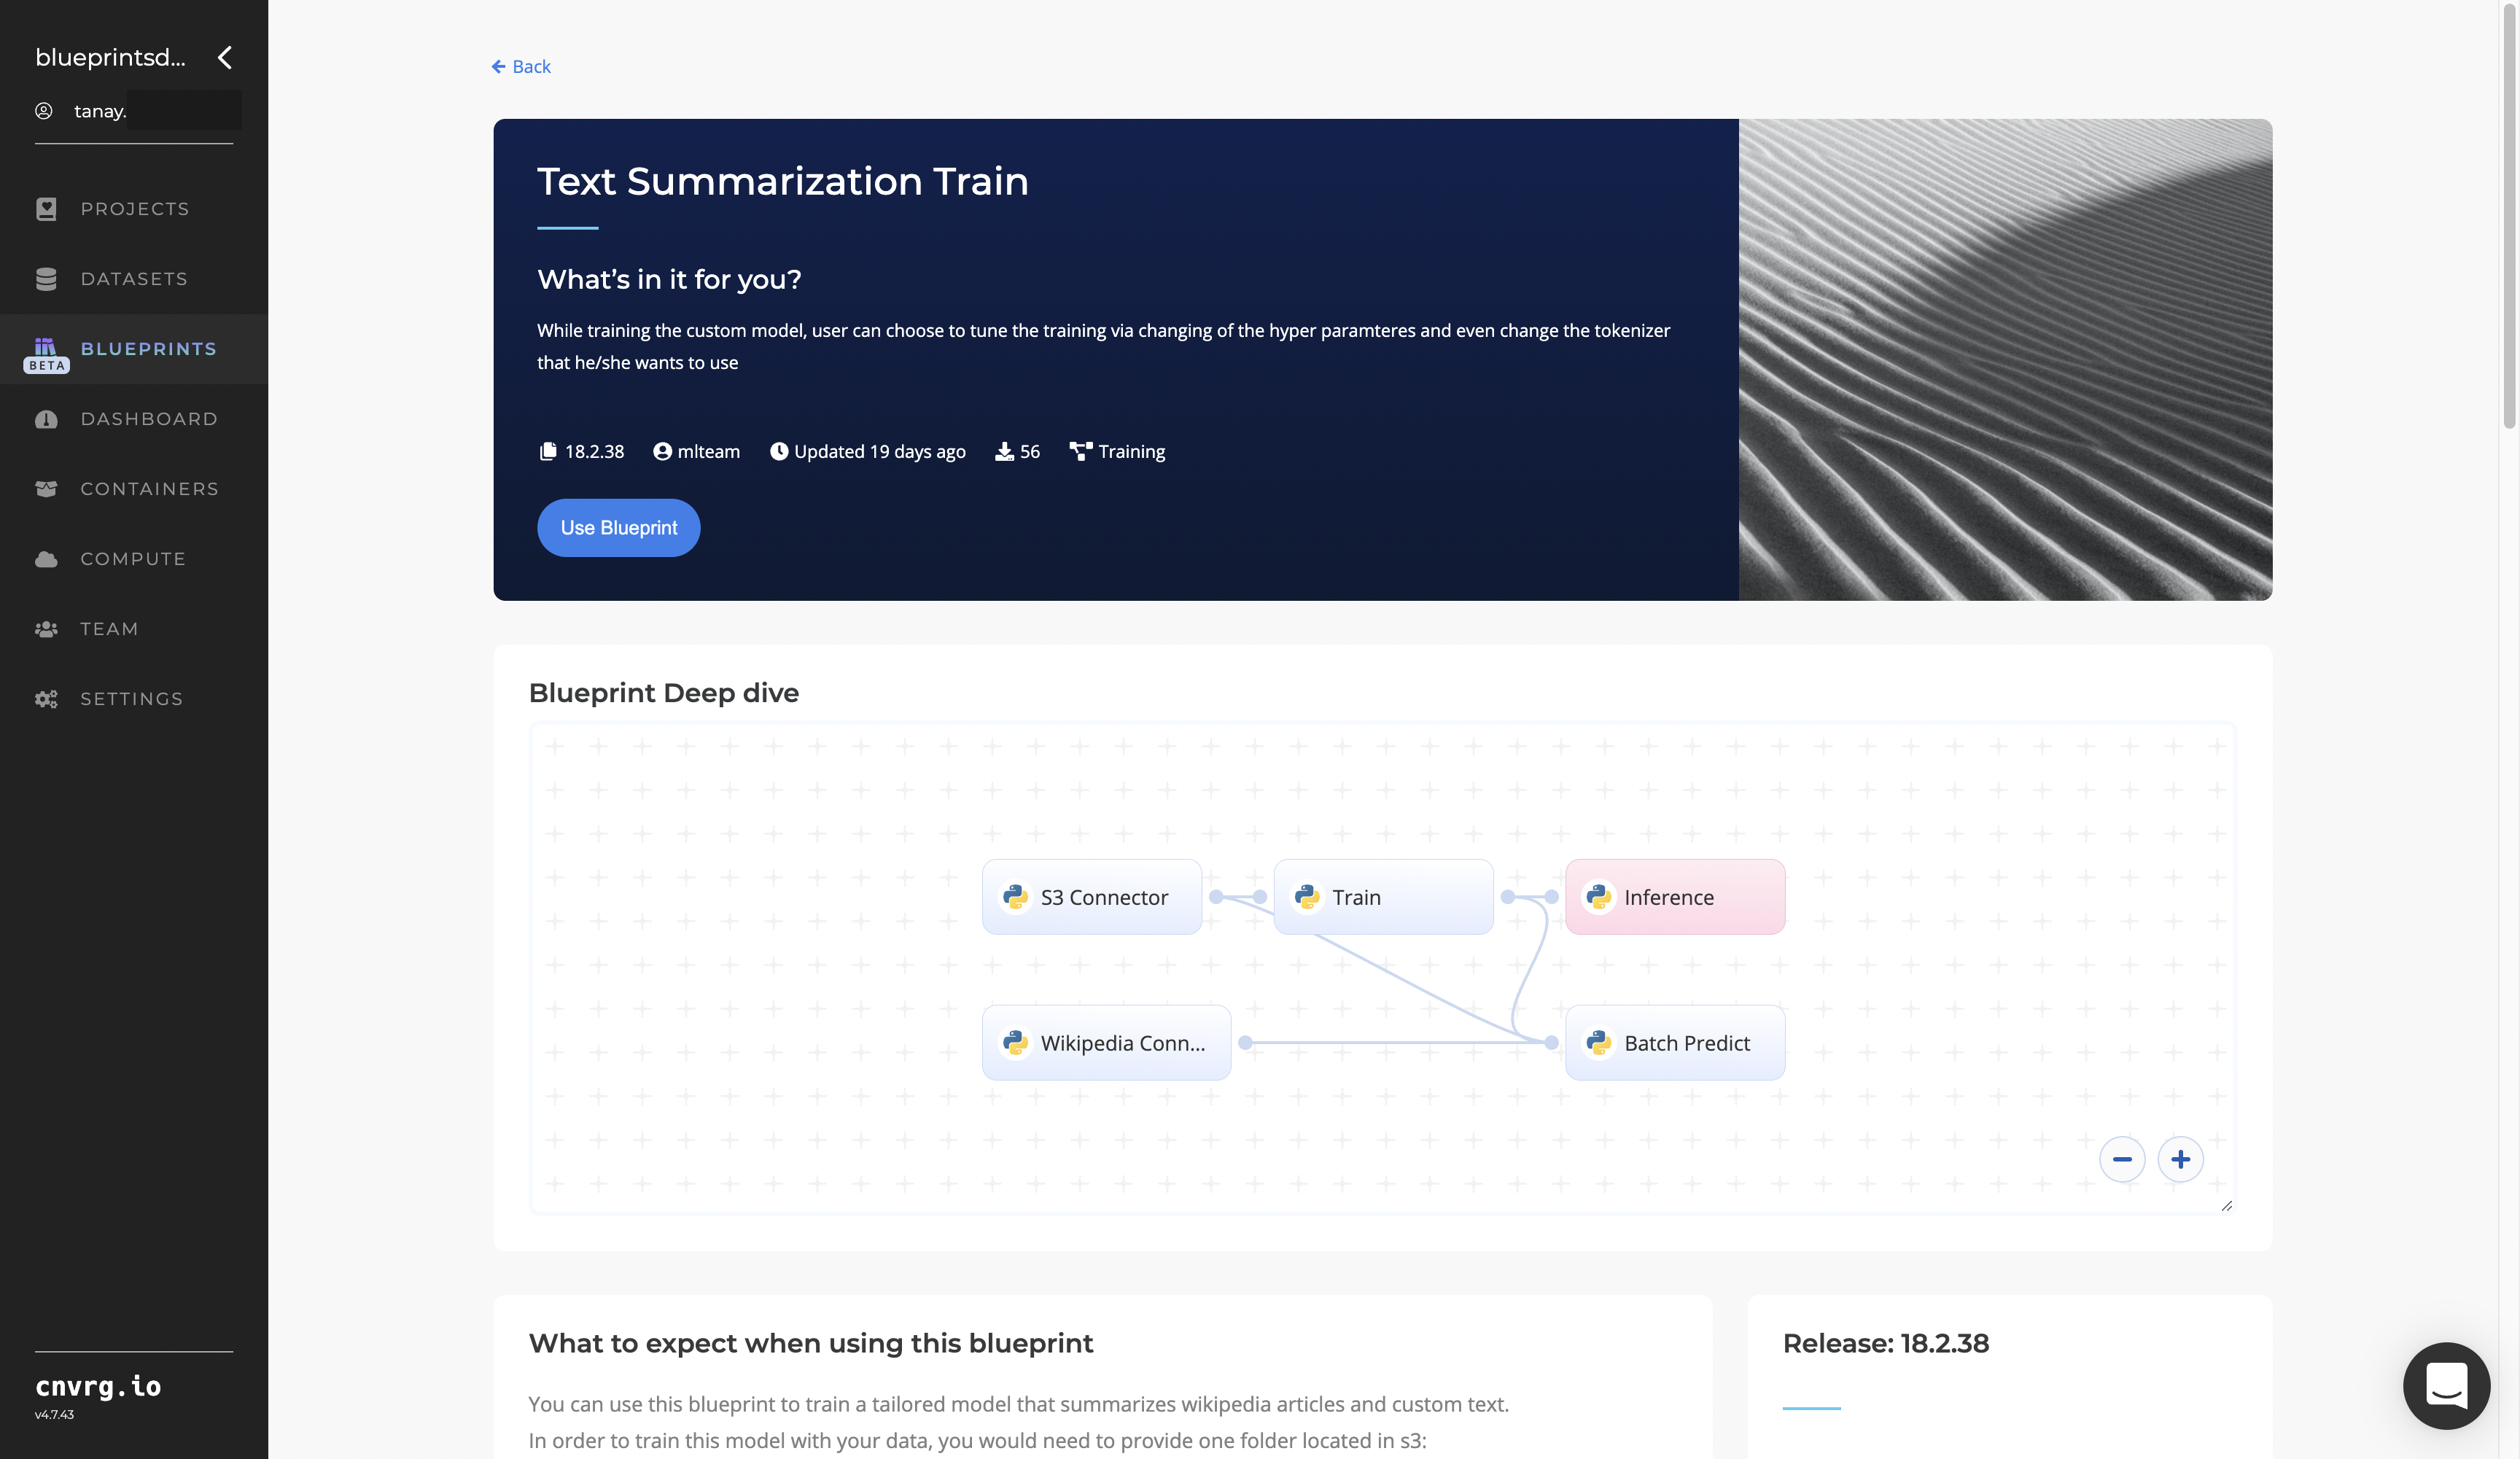Click the Blueprints sidebar icon
This screenshot has height=1459, width=2520.
(x=45, y=346)
